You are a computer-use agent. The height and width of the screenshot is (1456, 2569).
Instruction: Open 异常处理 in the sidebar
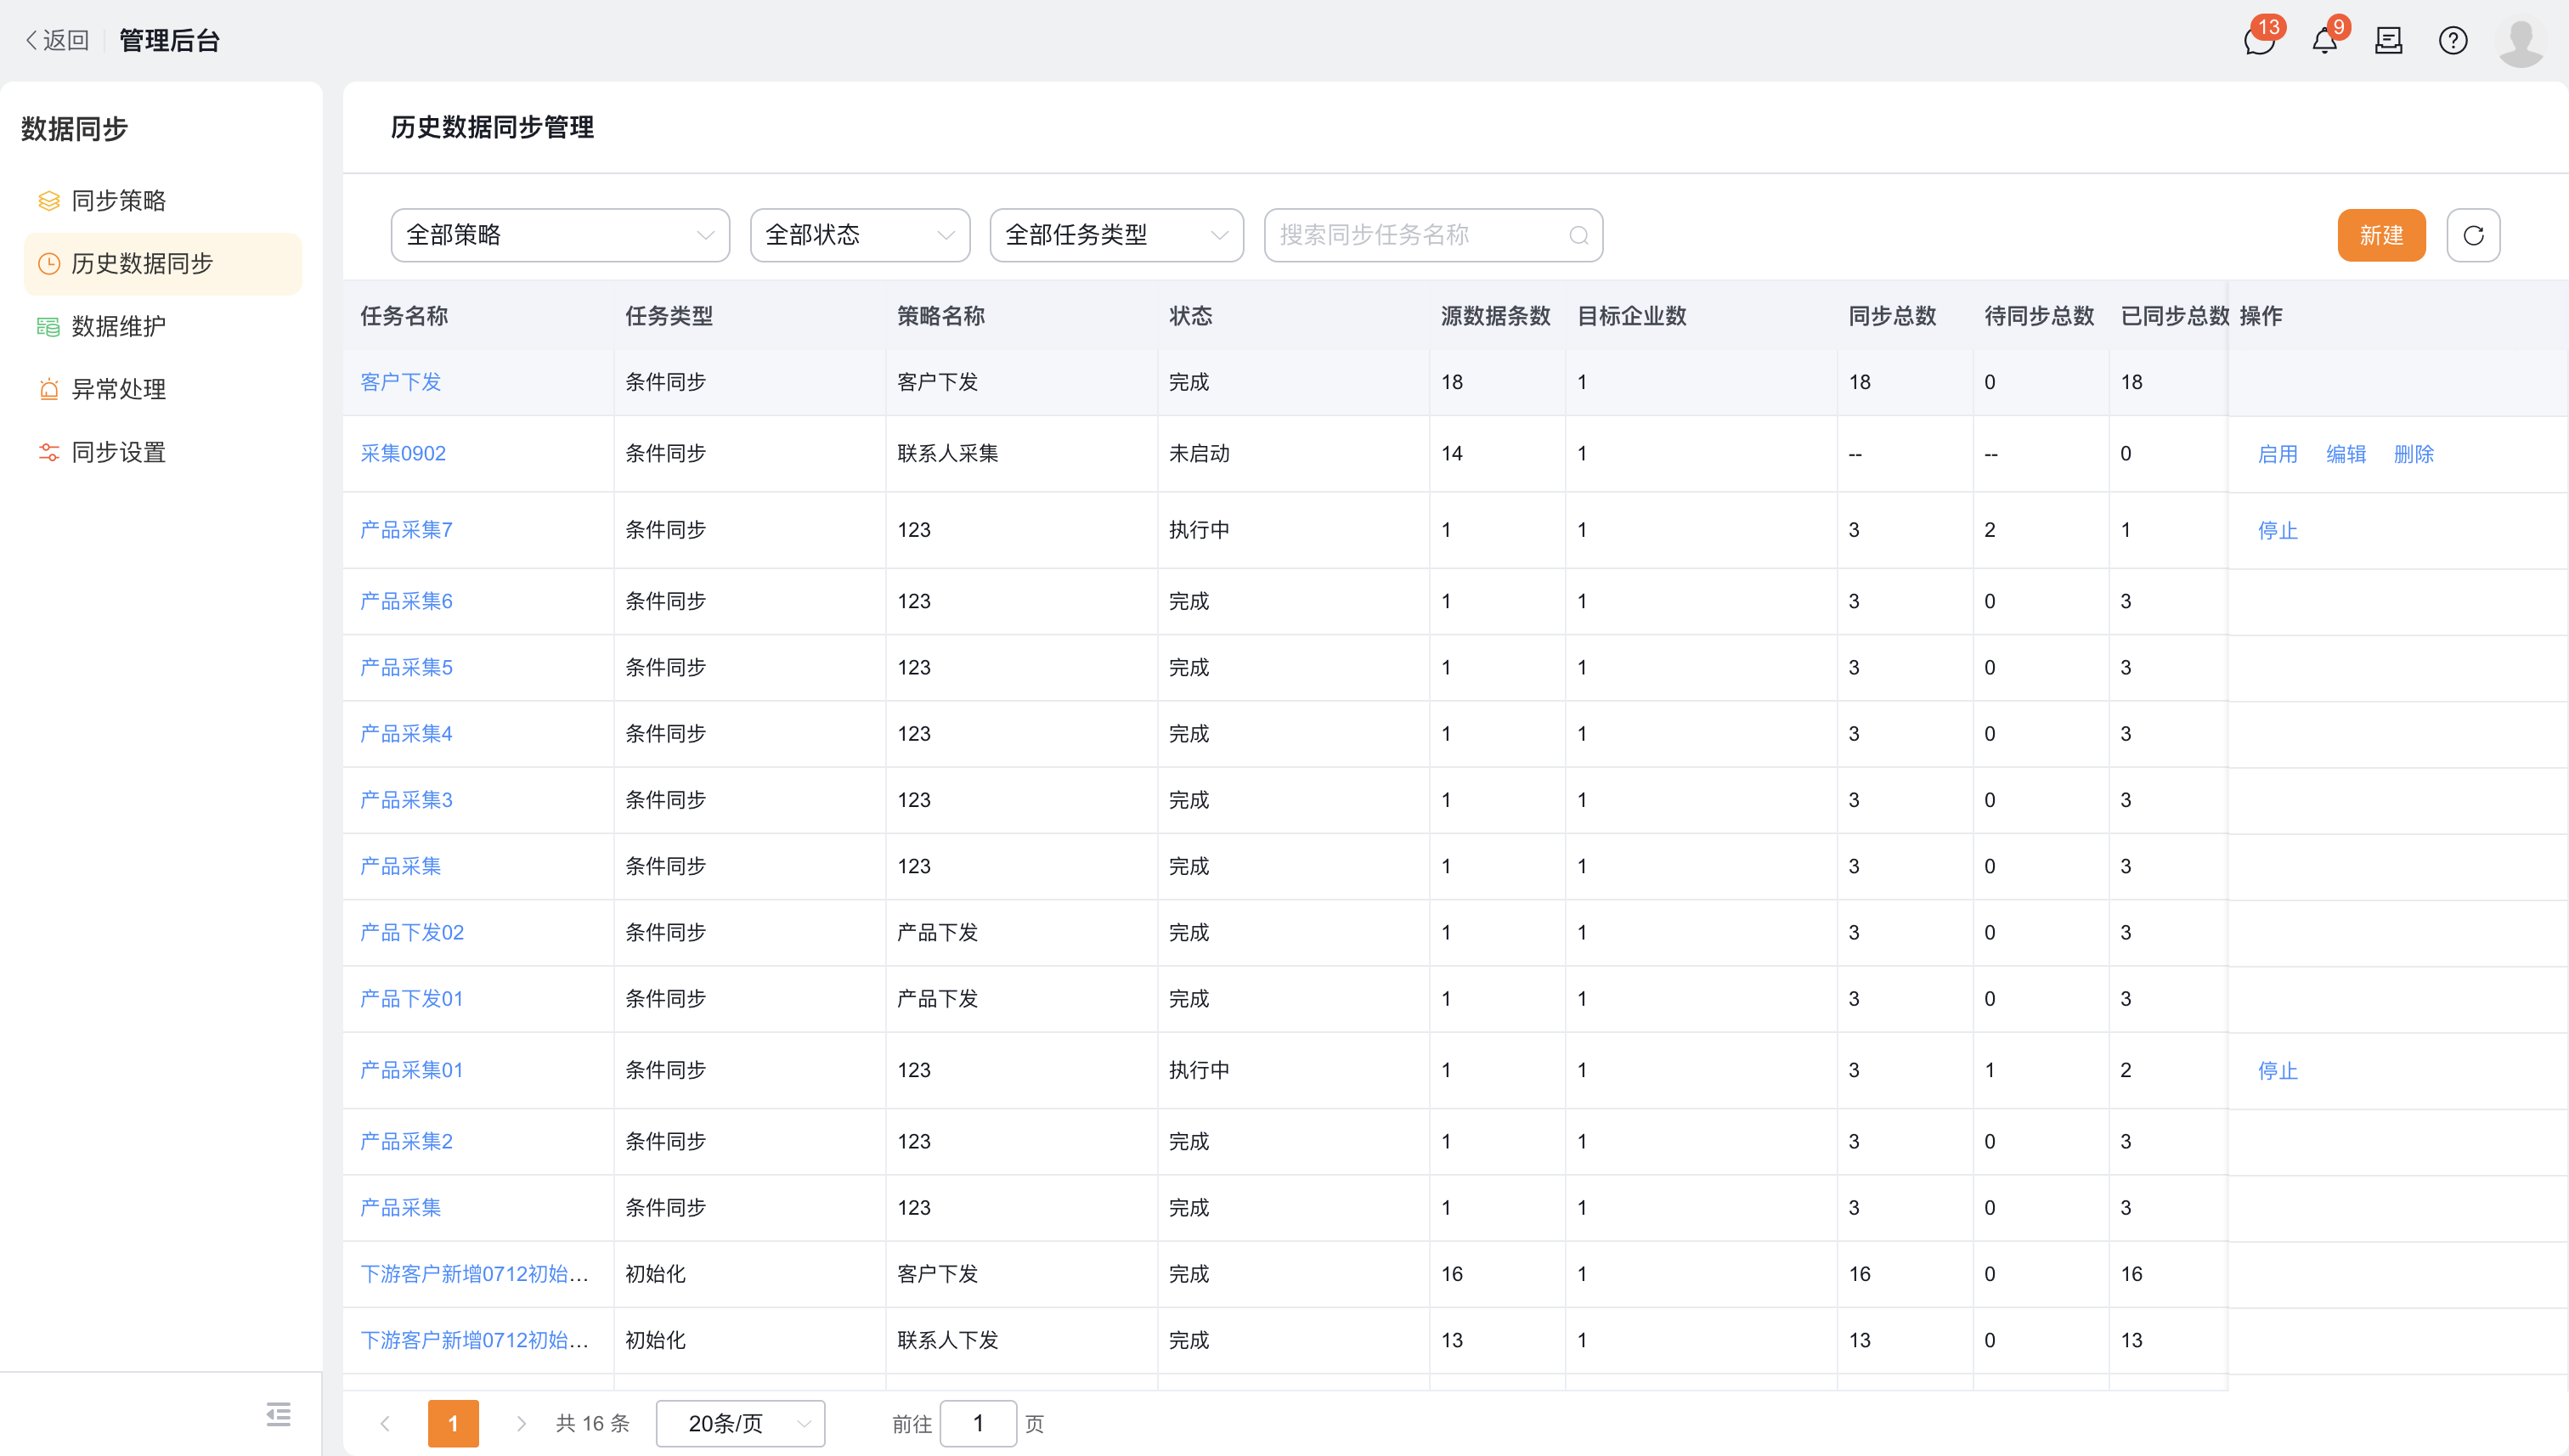(163, 389)
